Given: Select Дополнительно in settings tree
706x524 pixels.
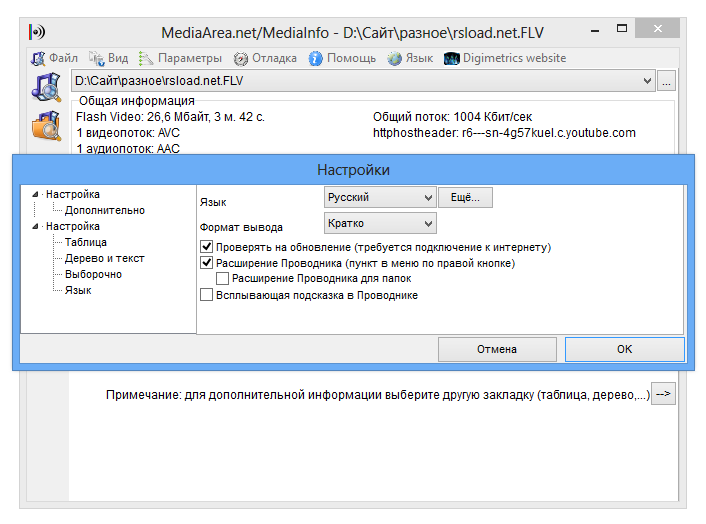Looking at the screenshot, I should coord(104,210).
